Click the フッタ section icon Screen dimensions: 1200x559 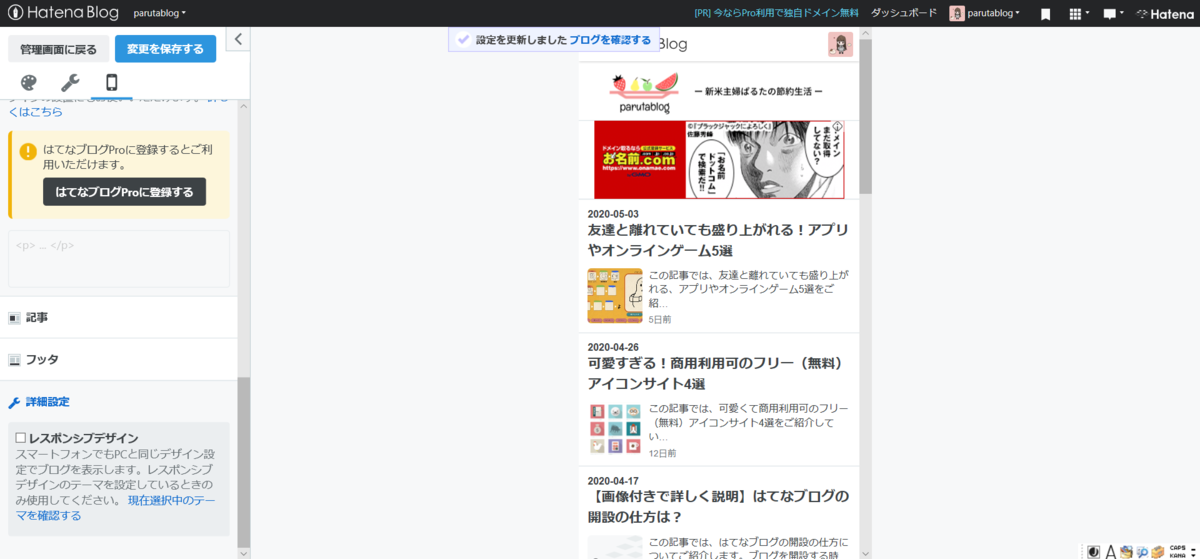pyautogui.click(x=14, y=360)
